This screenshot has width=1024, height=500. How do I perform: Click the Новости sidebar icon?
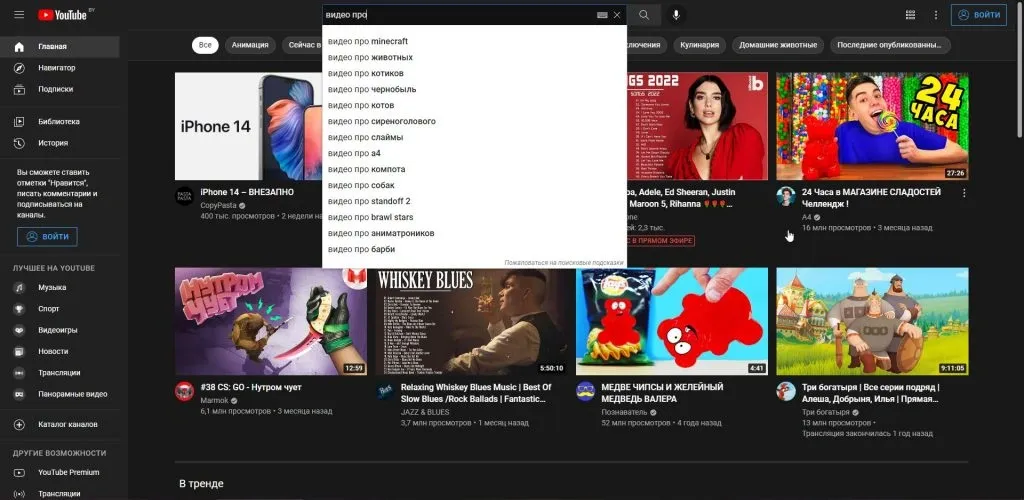20,352
